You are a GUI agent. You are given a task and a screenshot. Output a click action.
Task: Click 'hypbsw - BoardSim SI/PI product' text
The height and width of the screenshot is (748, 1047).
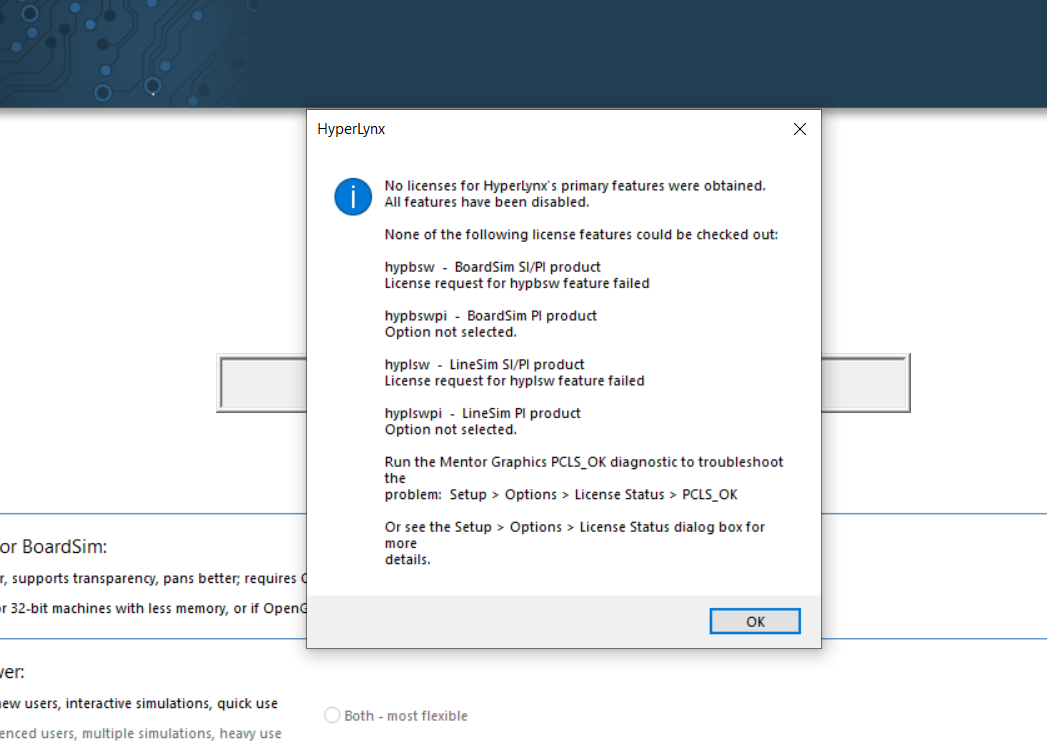[492, 267]
